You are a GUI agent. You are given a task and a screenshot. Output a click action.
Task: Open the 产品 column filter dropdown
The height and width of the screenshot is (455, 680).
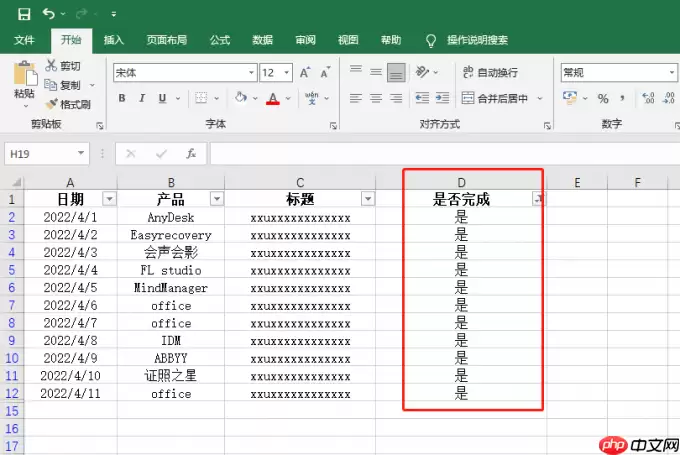217,199
